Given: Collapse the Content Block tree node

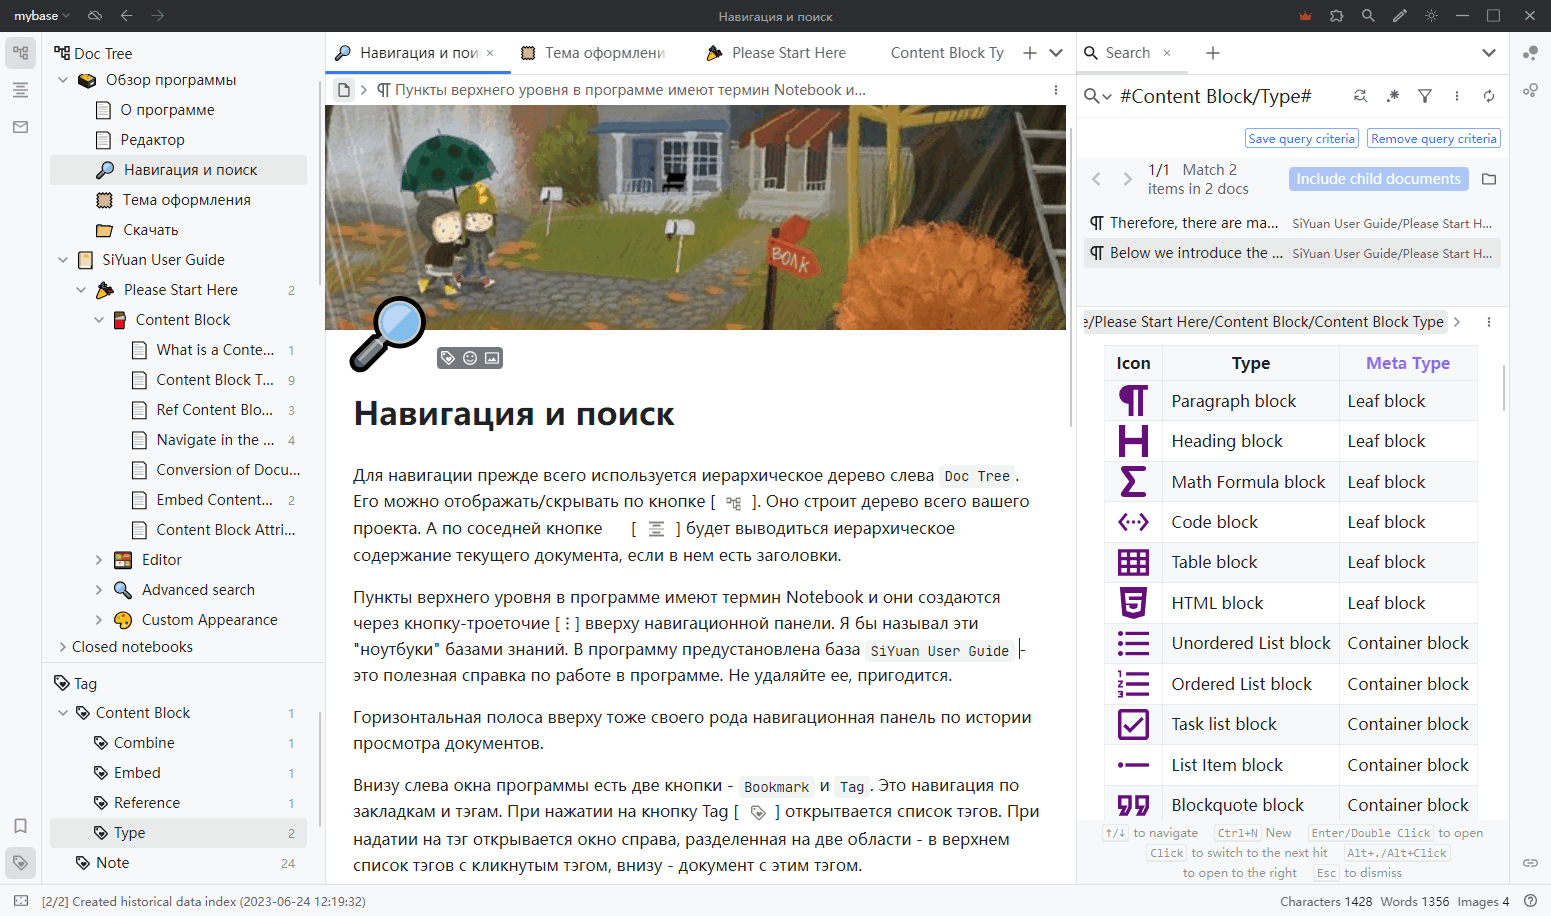Looking at the screenshot, I should click(x=99, y=320).
